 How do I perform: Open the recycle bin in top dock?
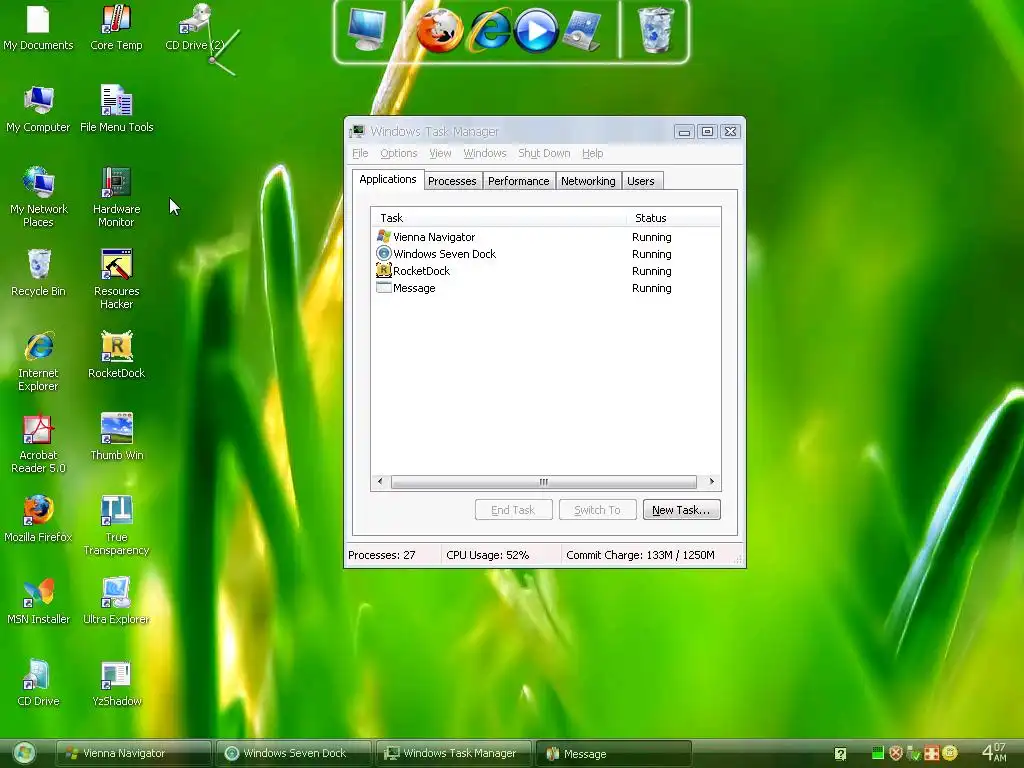click(655, 31)
